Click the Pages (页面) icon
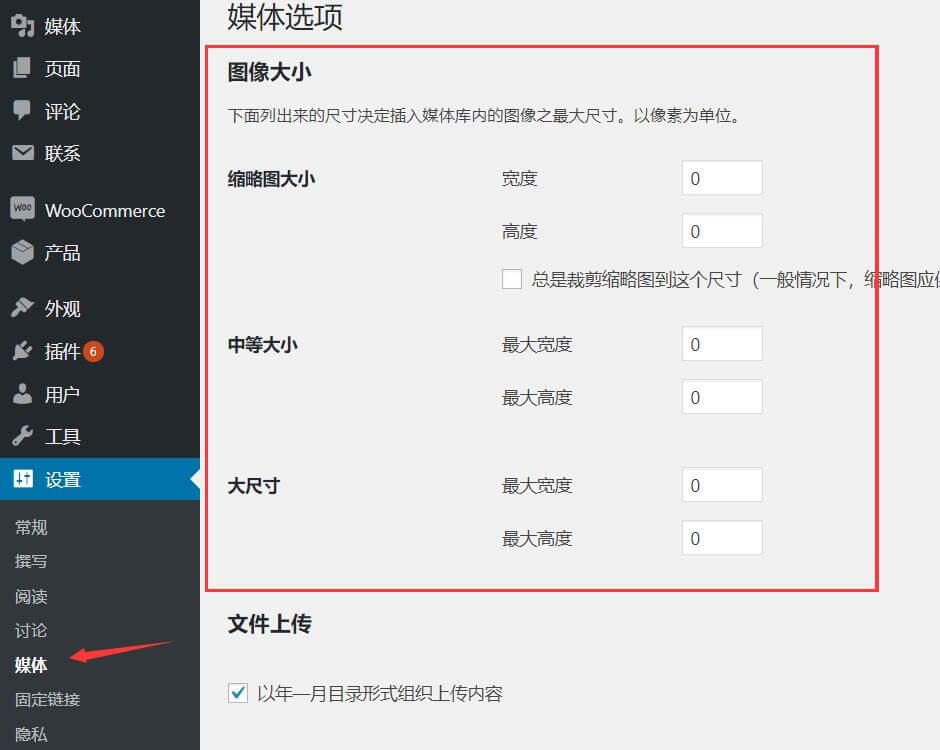940x750 pixels. pos(22,69)
